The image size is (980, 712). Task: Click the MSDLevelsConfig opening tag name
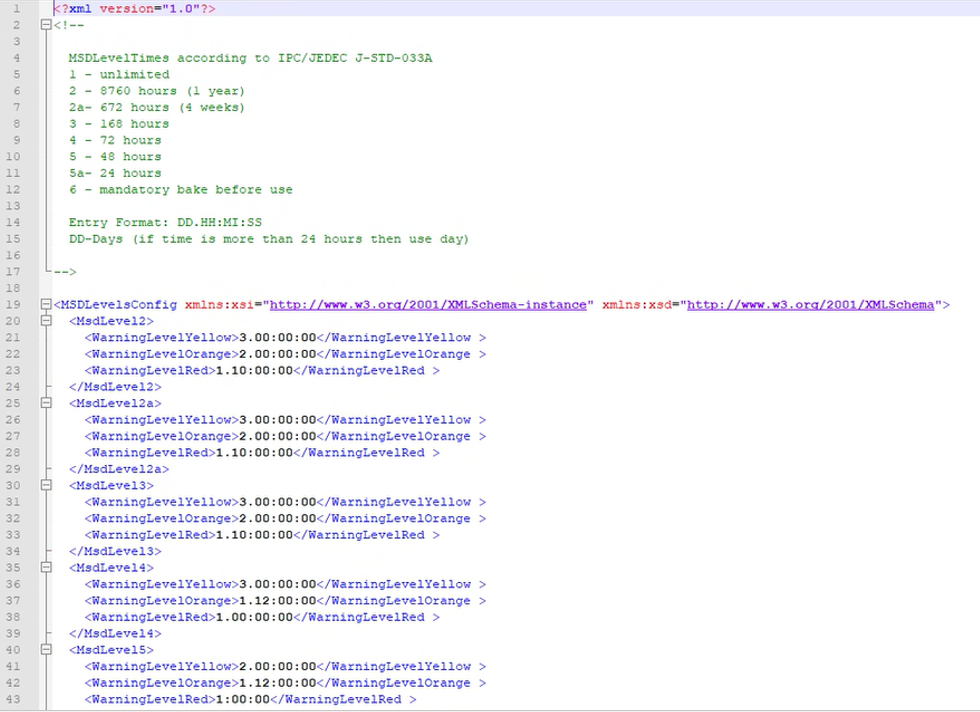(119, 305)
